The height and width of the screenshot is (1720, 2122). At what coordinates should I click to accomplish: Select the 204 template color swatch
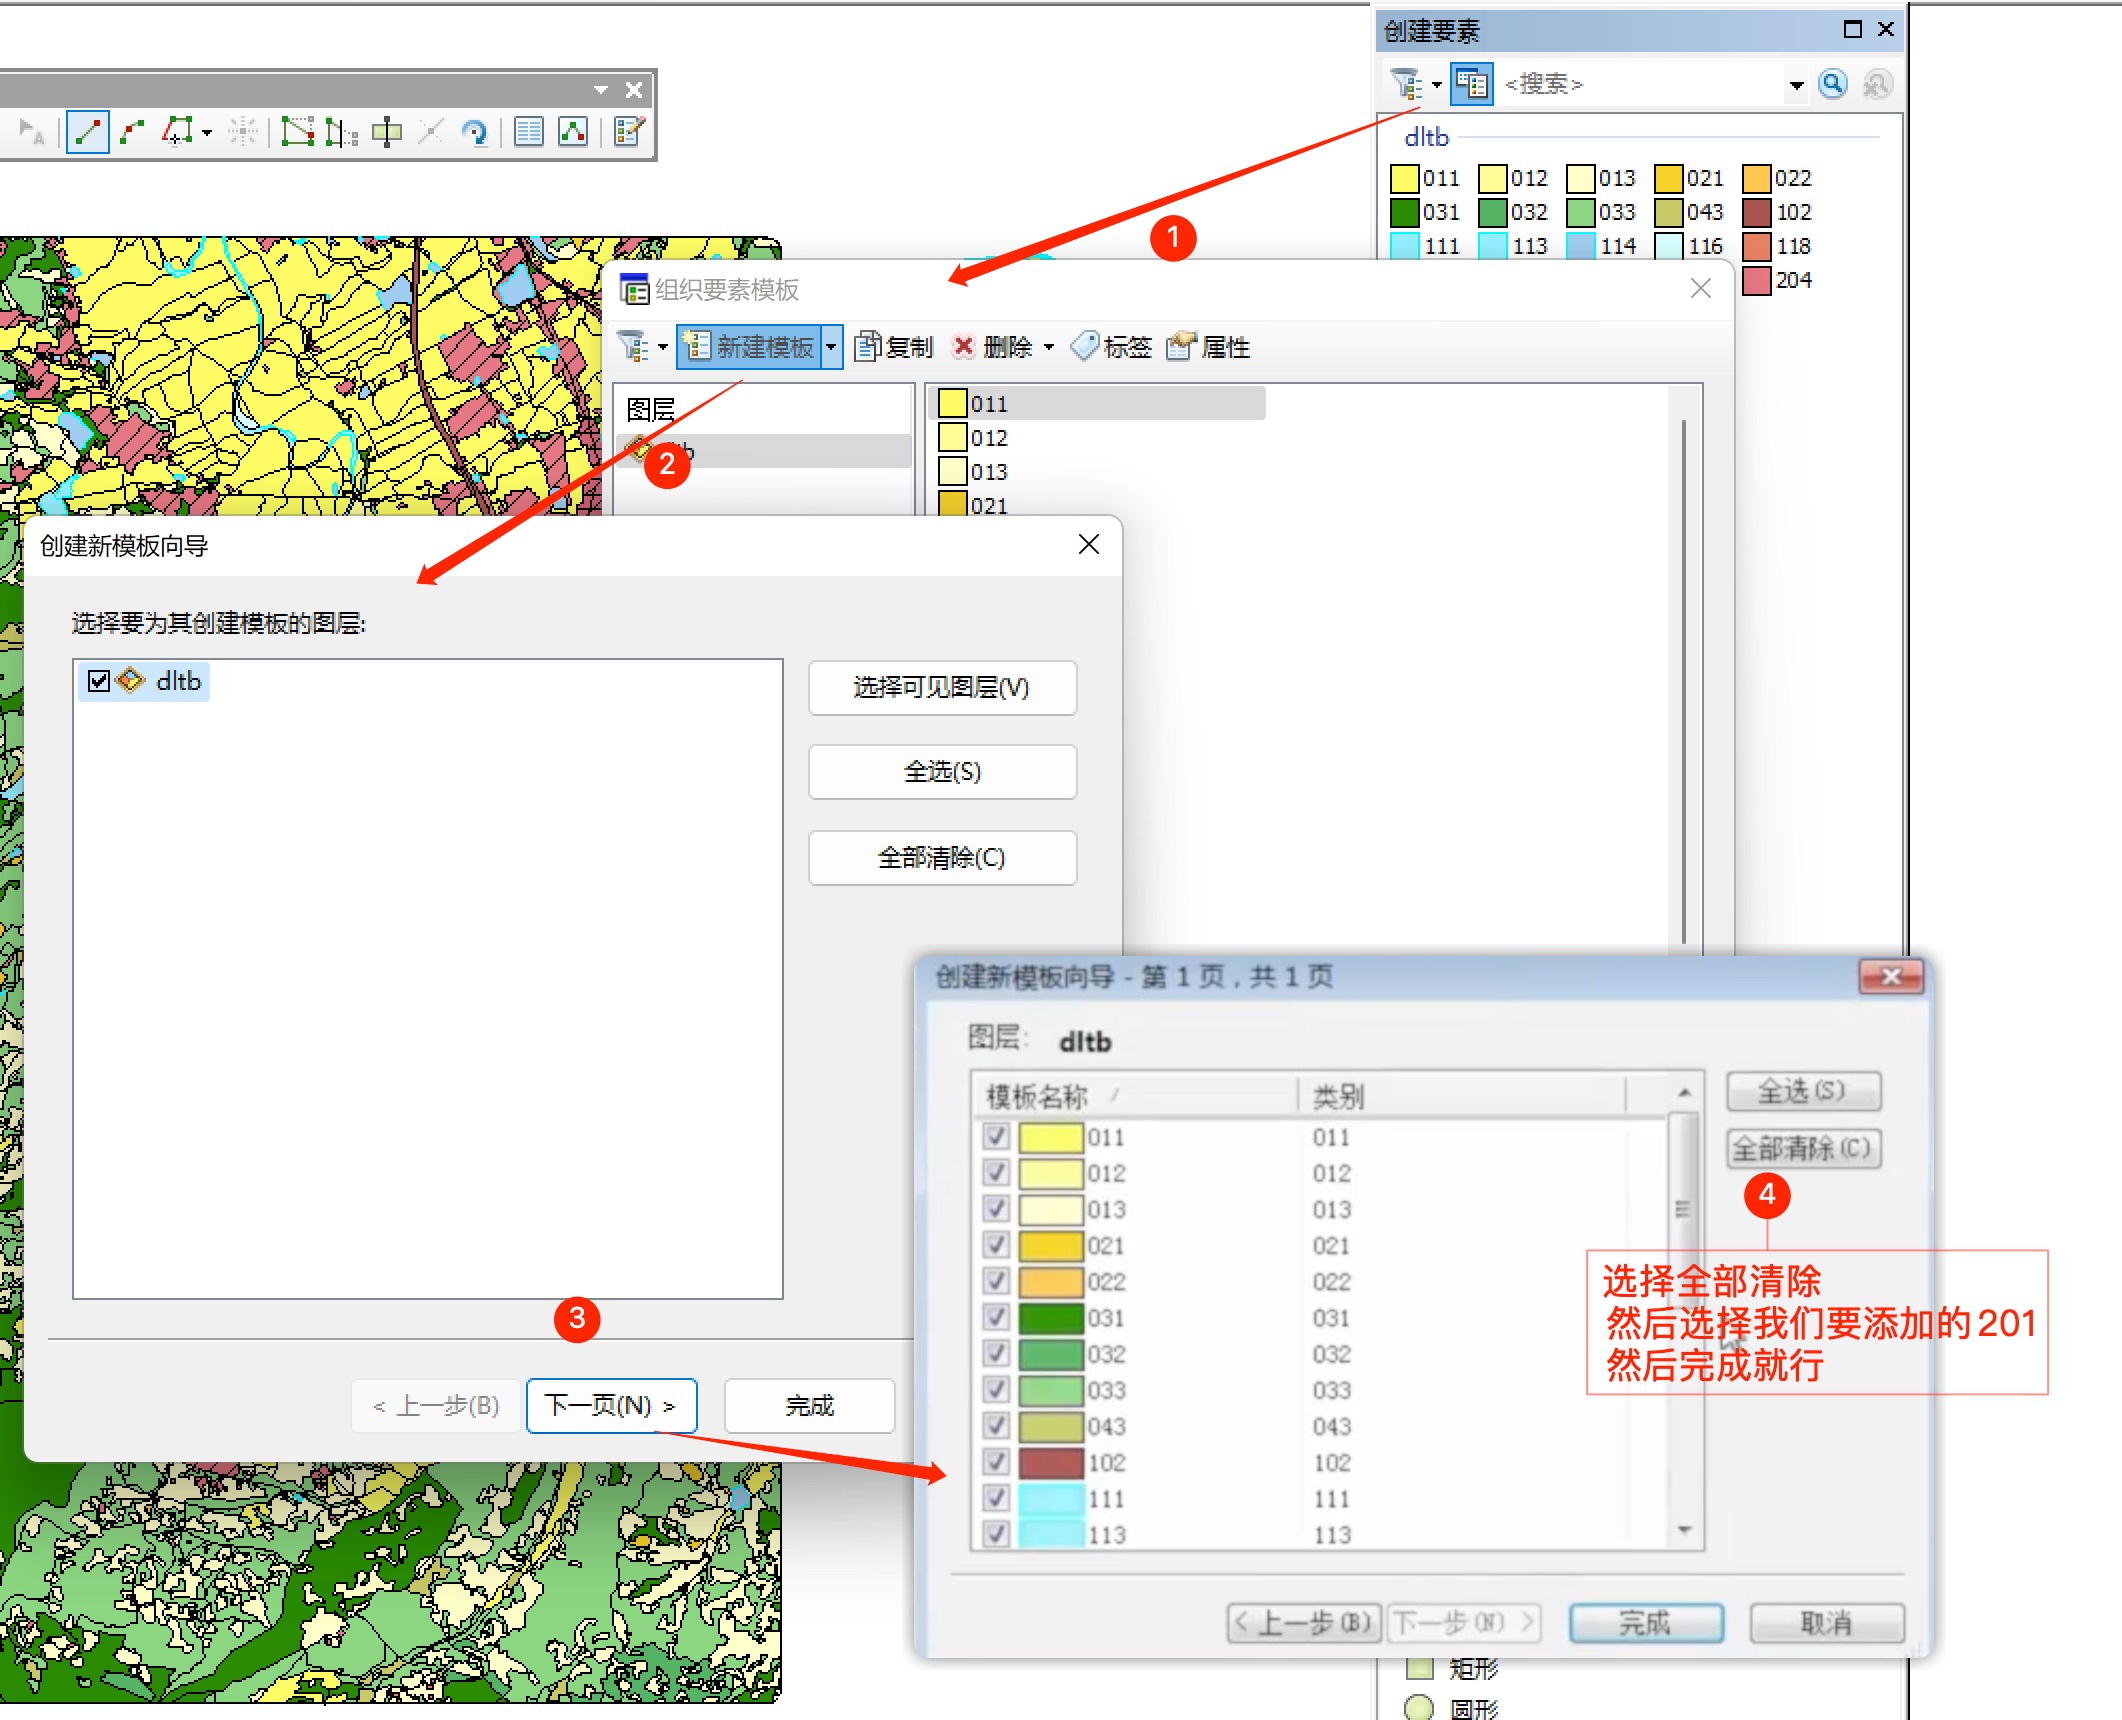(x=1757, y=281)
